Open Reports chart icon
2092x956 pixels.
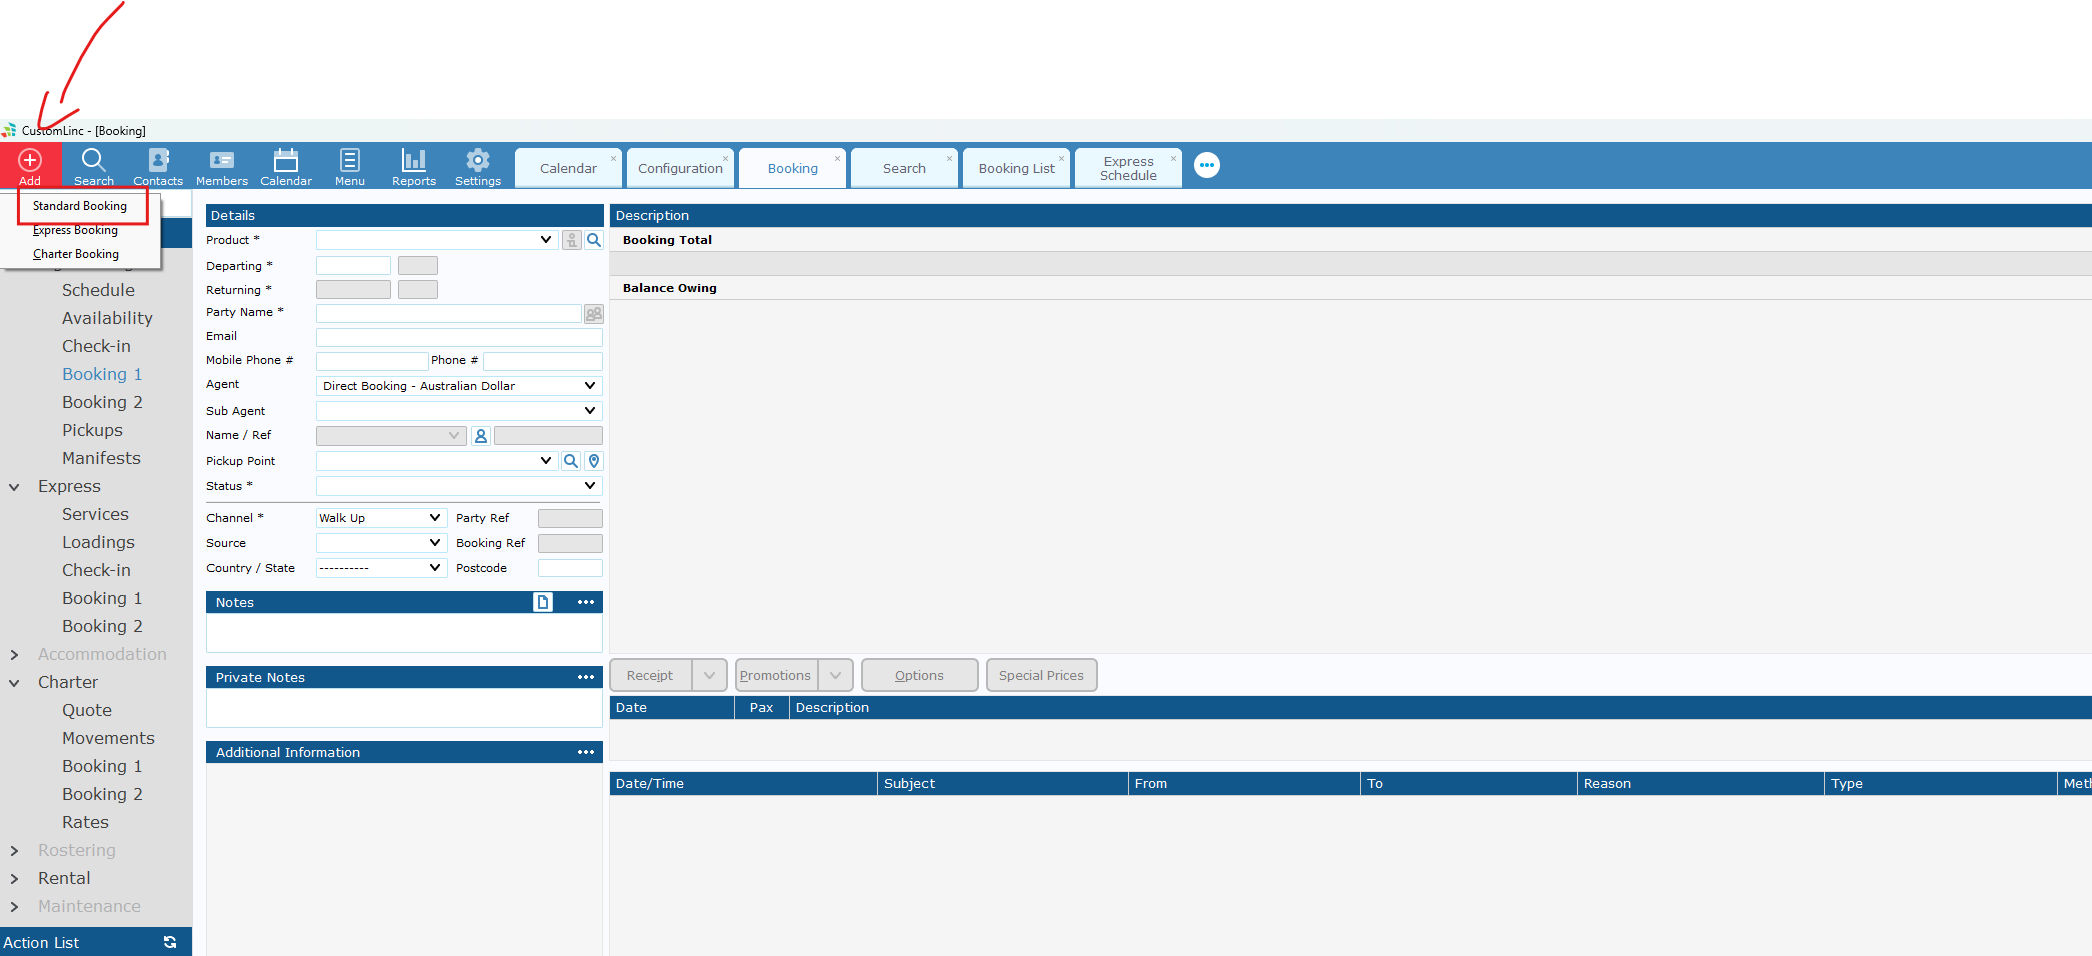(414, 160)
